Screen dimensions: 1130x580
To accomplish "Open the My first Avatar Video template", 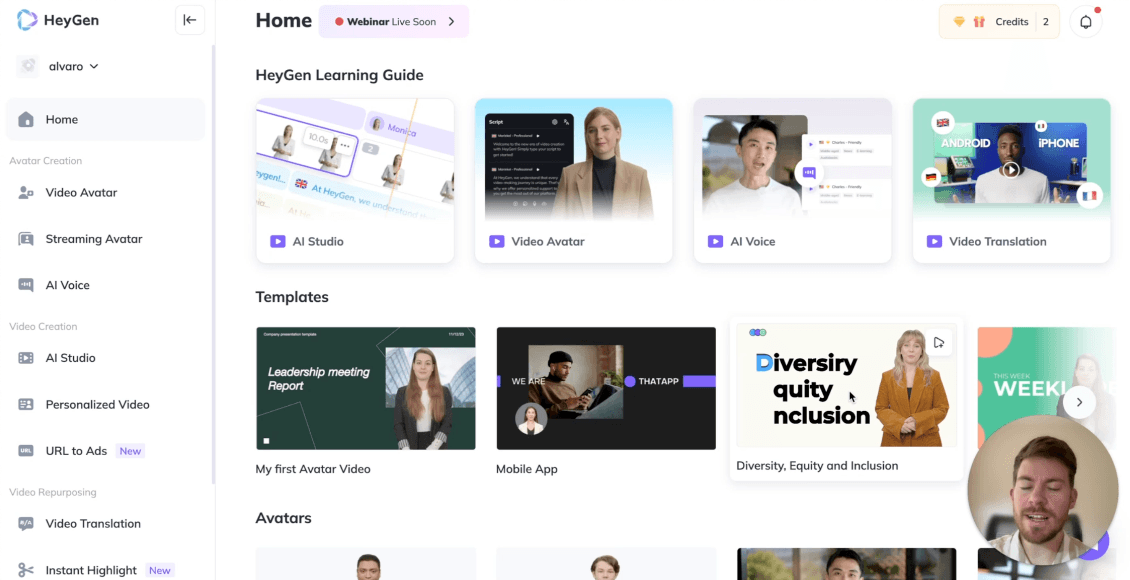I will point(366,388).
